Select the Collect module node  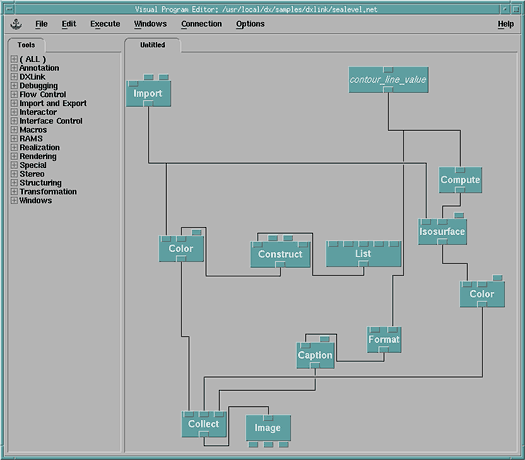click(204, 424)
